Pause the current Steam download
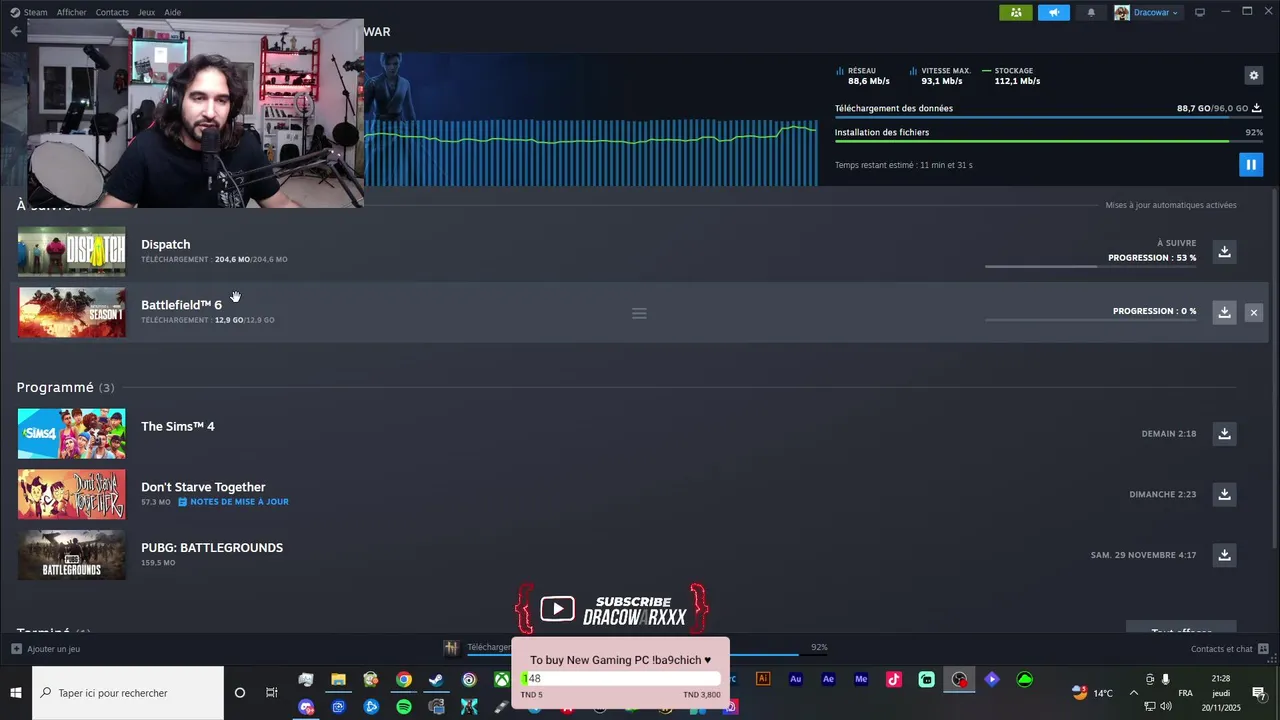 pos(1250,164)
